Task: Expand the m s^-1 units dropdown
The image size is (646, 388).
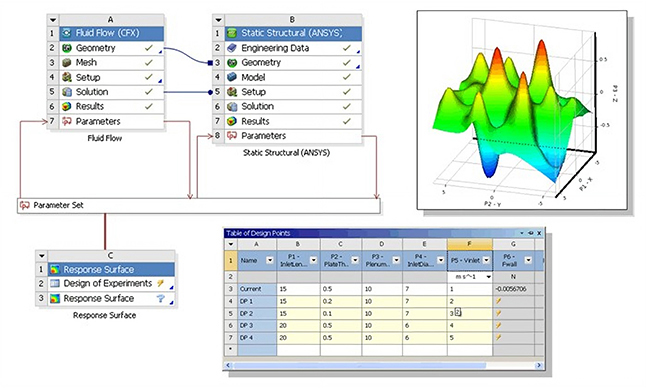Action: tap(489, 277)
